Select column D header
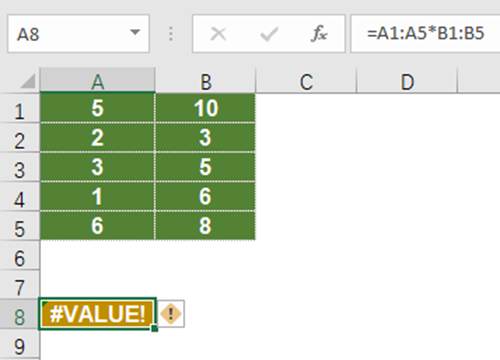 [x=407, y=80]
